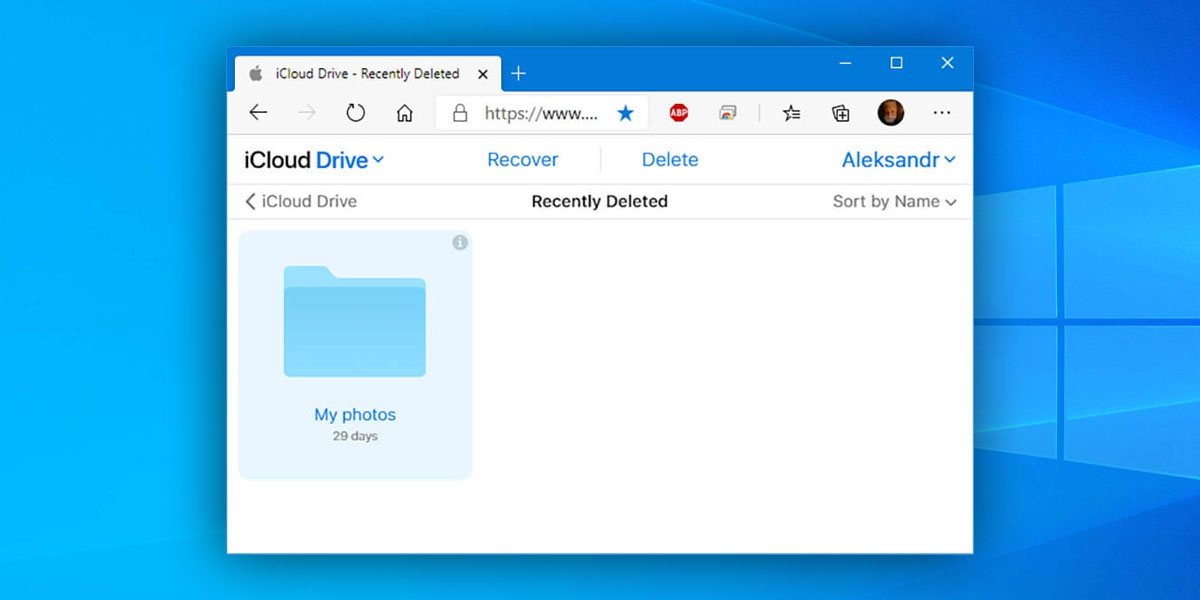Reload the page with the refresh icon

click(x=355, y=113)
